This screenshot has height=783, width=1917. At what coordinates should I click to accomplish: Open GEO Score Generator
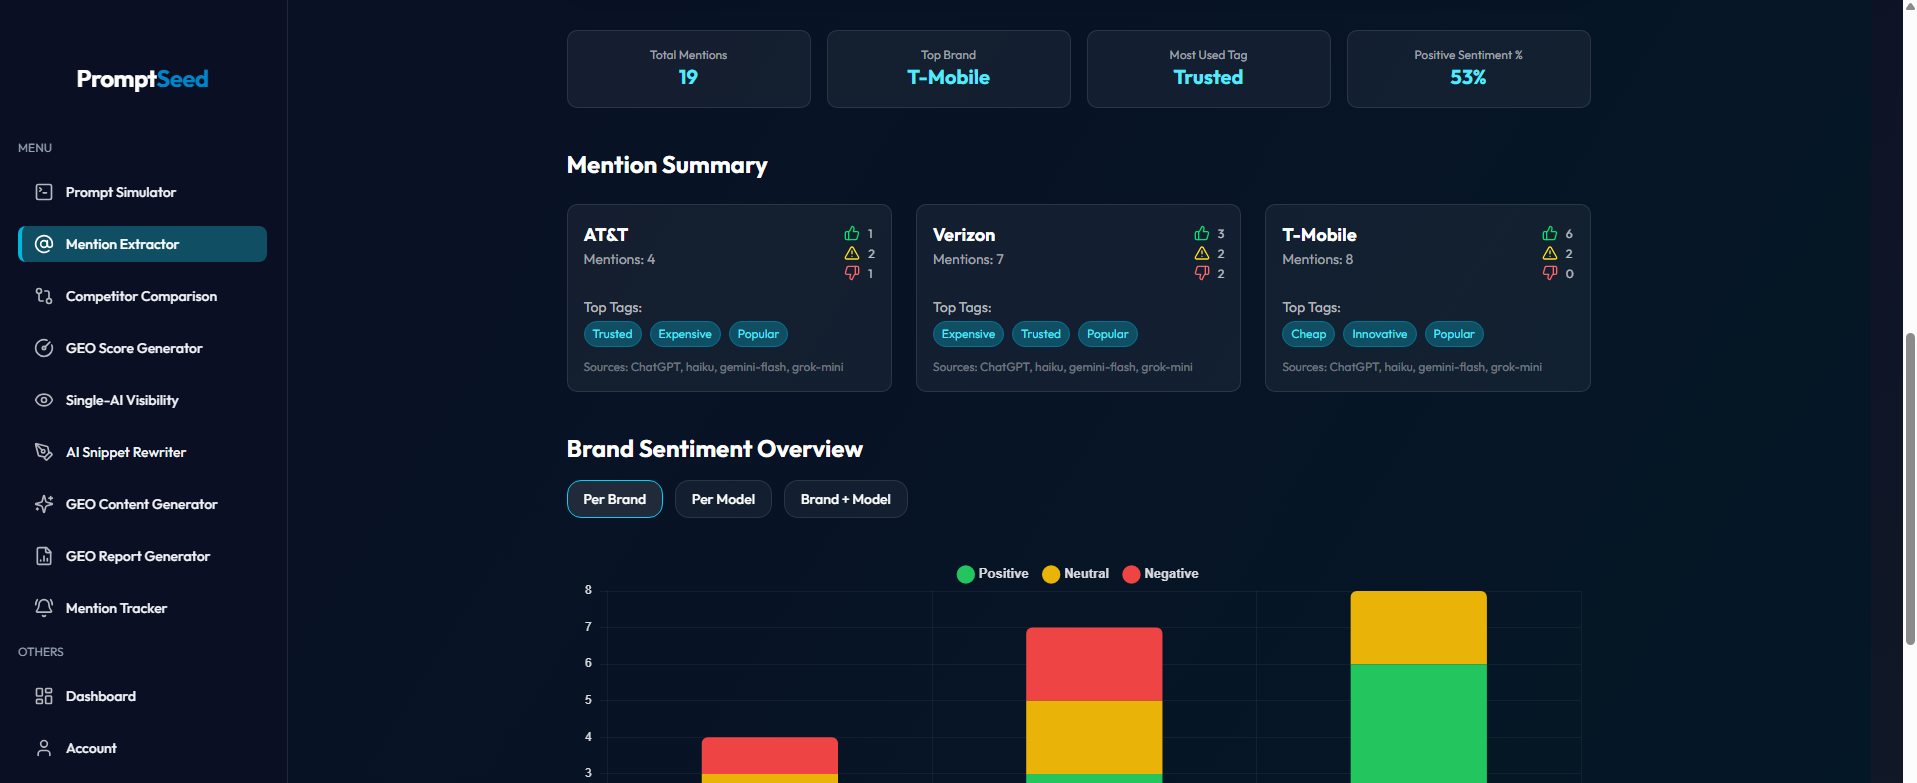pos(142,348)
